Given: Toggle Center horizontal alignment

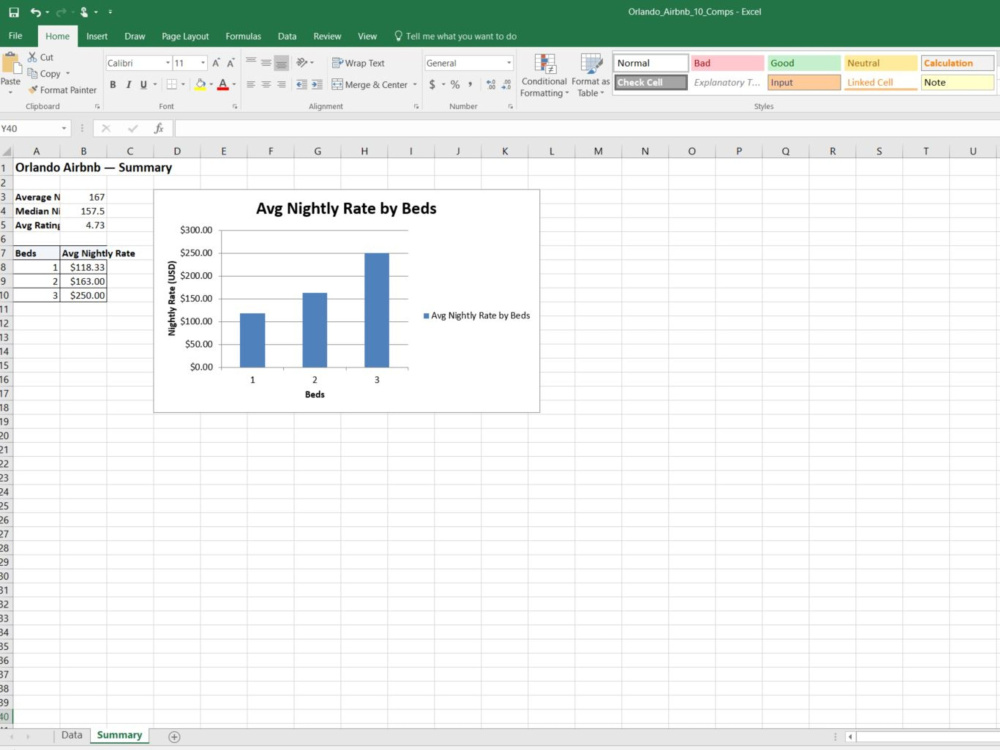Looking at the screenshot, I should pos(266,84).
